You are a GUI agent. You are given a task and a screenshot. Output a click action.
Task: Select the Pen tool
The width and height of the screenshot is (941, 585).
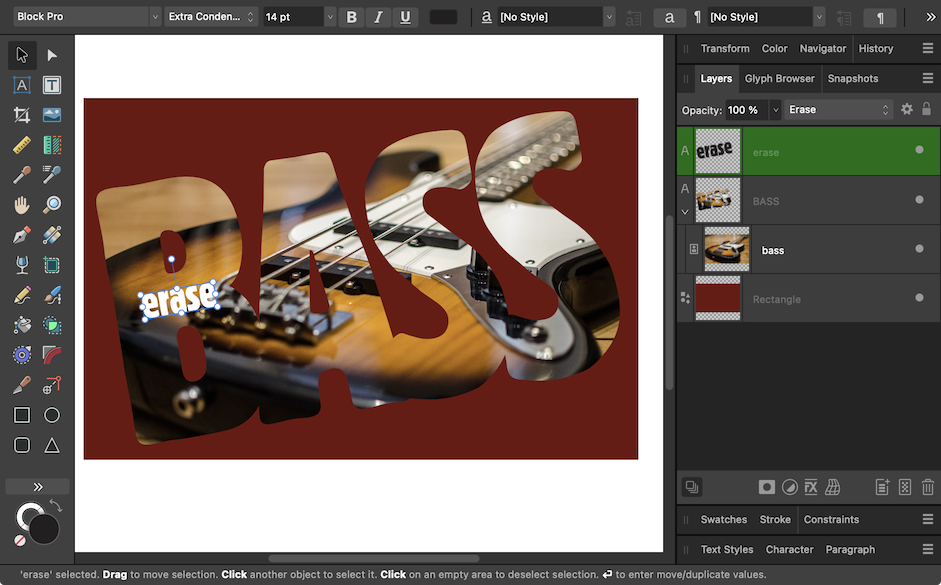(21, 234)
